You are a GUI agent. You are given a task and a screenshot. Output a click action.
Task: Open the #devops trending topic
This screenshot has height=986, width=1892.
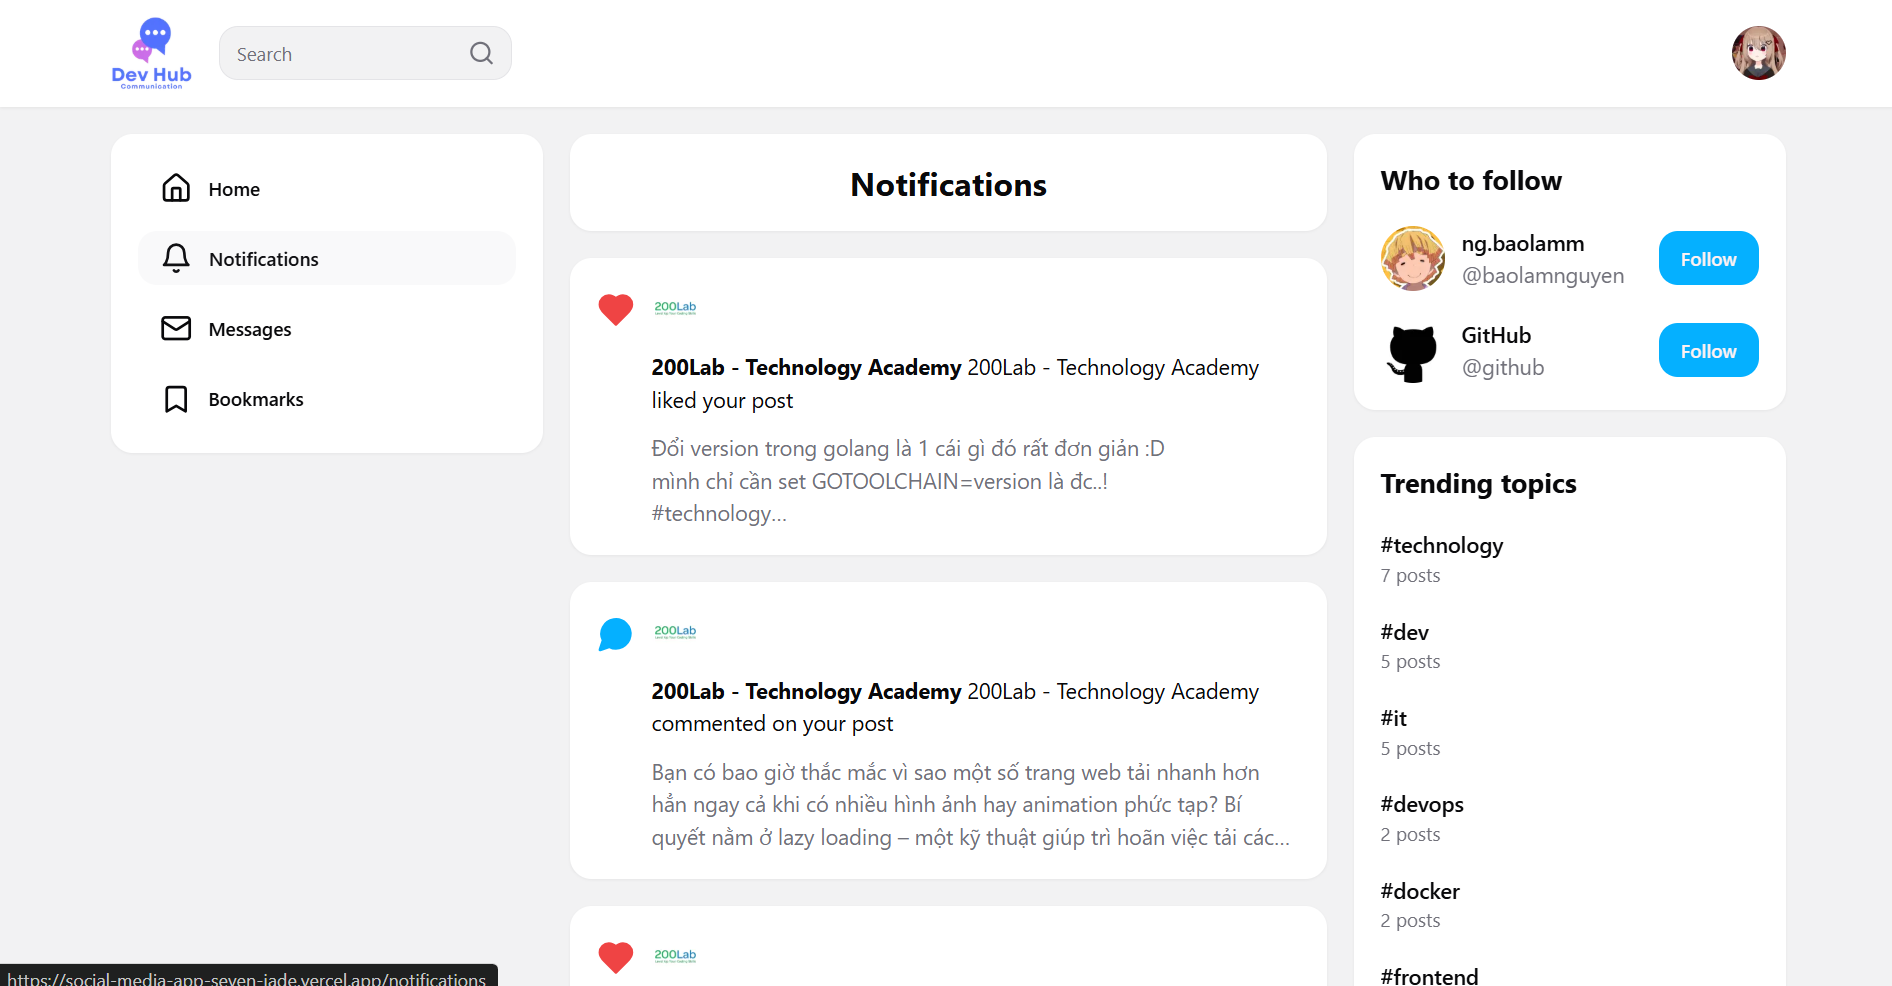tap(1421, 804)
